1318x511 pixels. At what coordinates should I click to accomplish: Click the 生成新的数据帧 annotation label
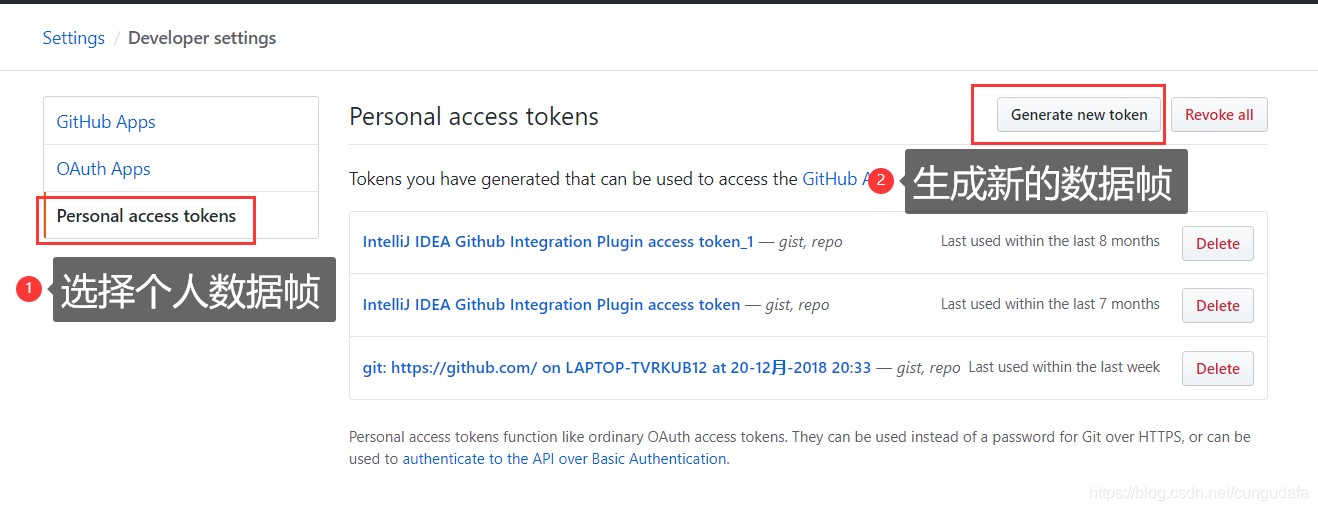point(1044,183)
